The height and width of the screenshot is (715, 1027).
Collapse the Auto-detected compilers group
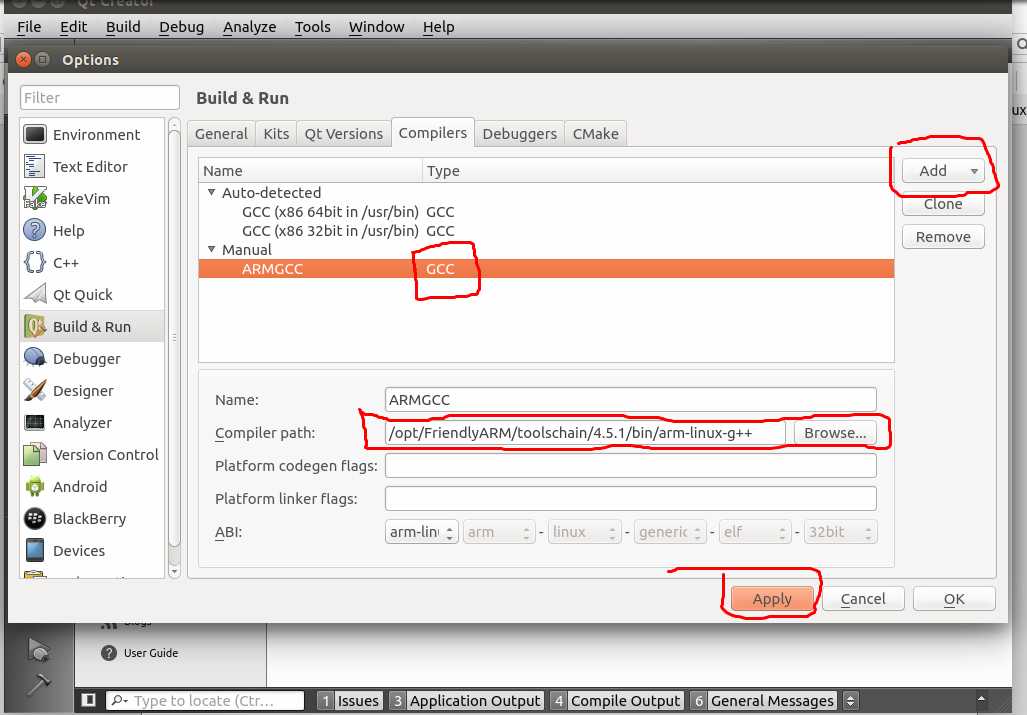click(x=211, y=192)
